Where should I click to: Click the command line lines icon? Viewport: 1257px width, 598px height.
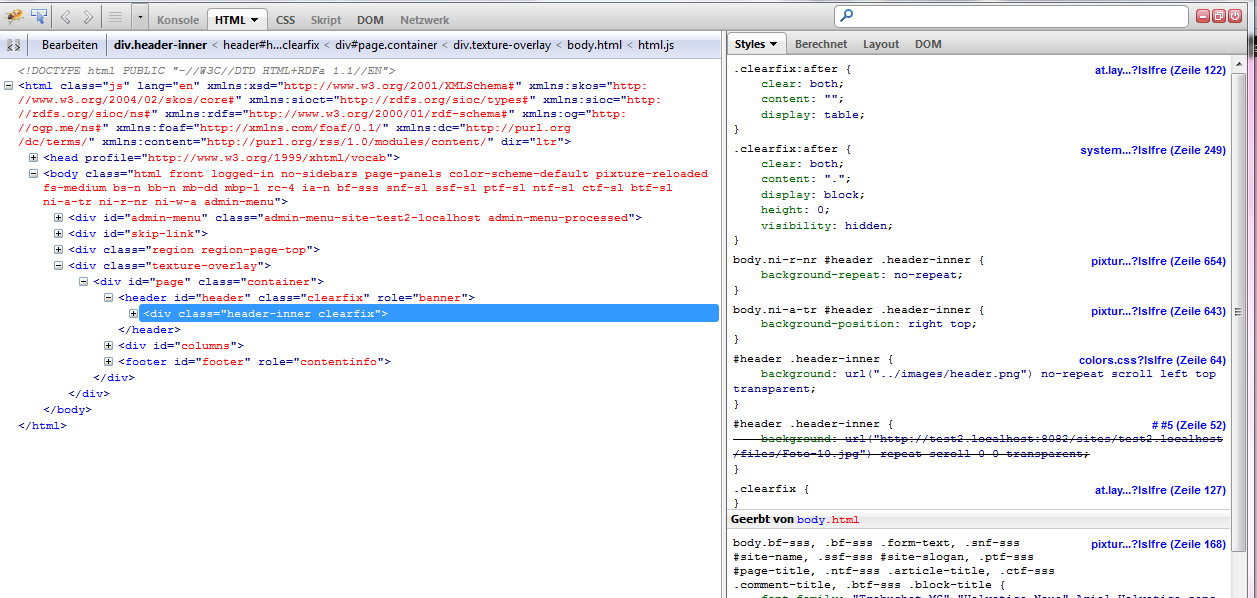pyautogui.click(x=115, y=17)
